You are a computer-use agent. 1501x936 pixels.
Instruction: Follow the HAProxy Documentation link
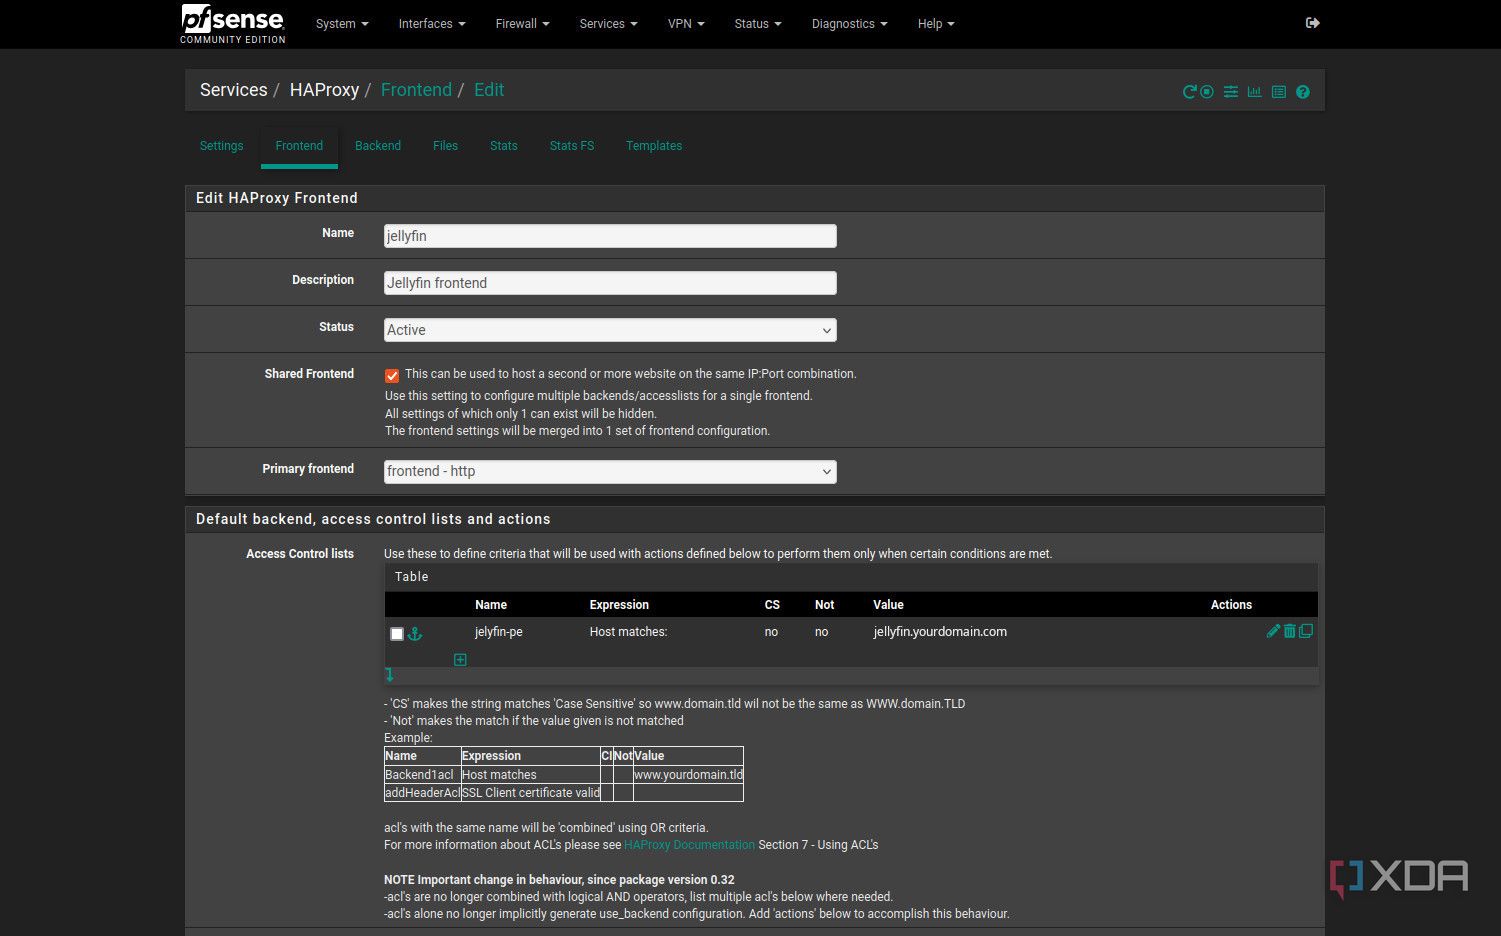coord(689,845)
